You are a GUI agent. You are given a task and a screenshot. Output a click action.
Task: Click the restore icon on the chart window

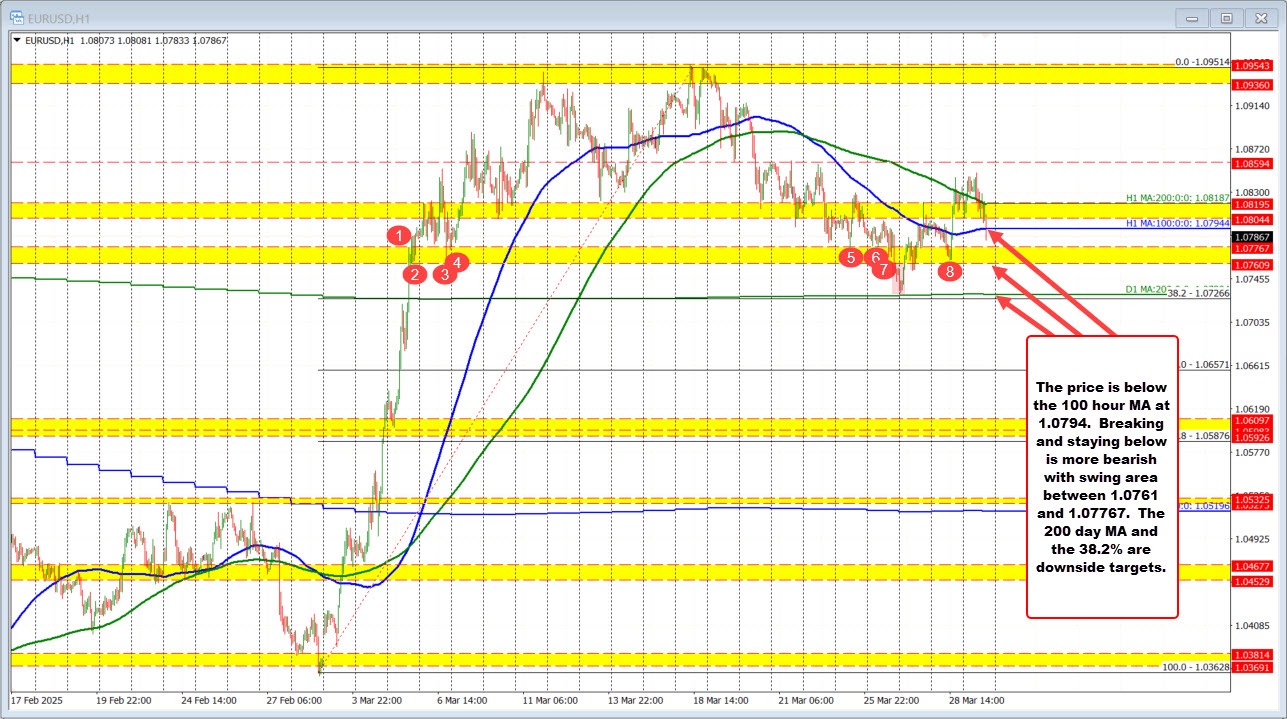[1225, 18]
